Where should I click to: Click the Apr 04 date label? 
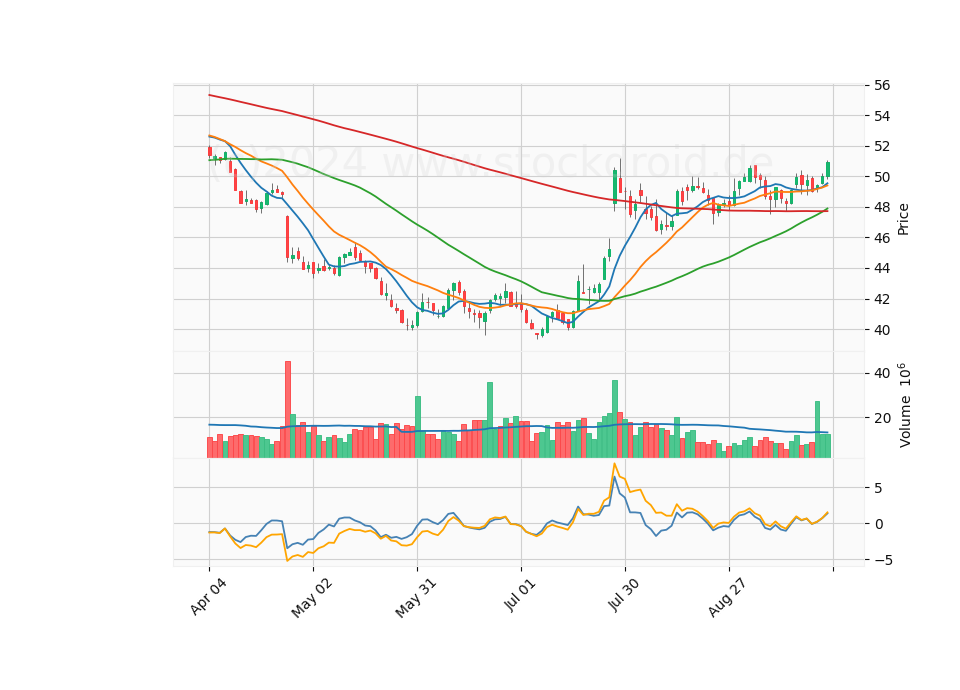pyautogui.click(x=208, y=598)
